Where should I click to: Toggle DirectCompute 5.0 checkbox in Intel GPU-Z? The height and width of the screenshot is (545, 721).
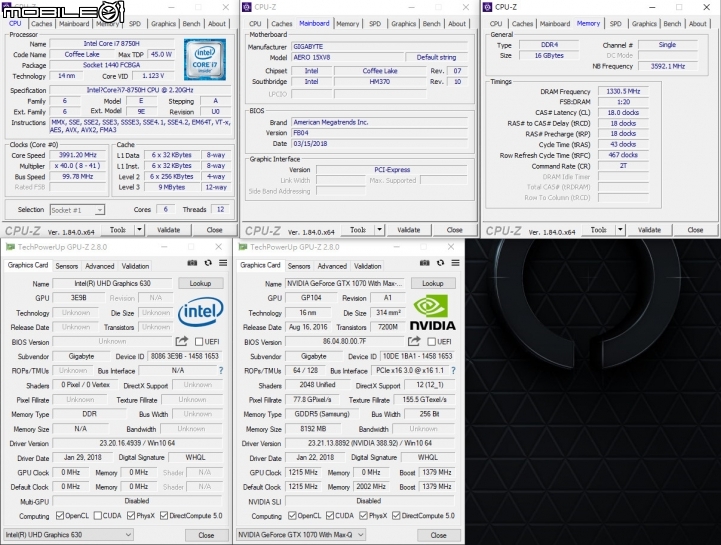[164, 516]
